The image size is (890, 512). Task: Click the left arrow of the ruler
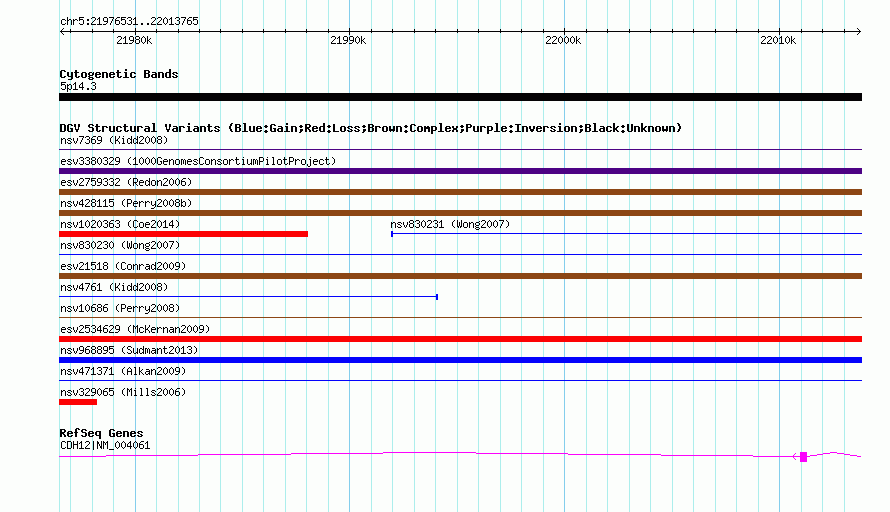(x=62, y=31)
